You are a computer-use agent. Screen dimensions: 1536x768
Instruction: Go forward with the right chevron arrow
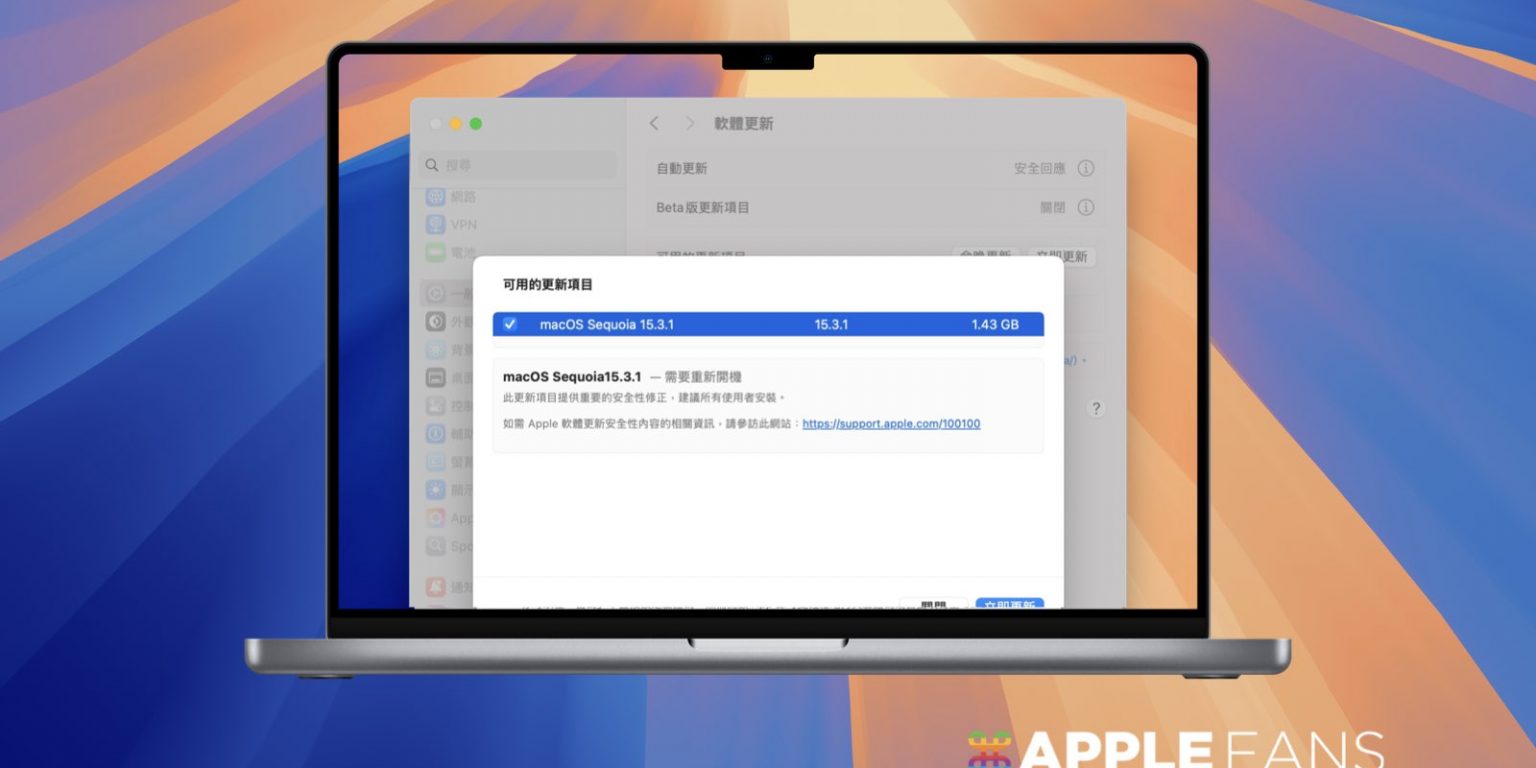[689, 123]
